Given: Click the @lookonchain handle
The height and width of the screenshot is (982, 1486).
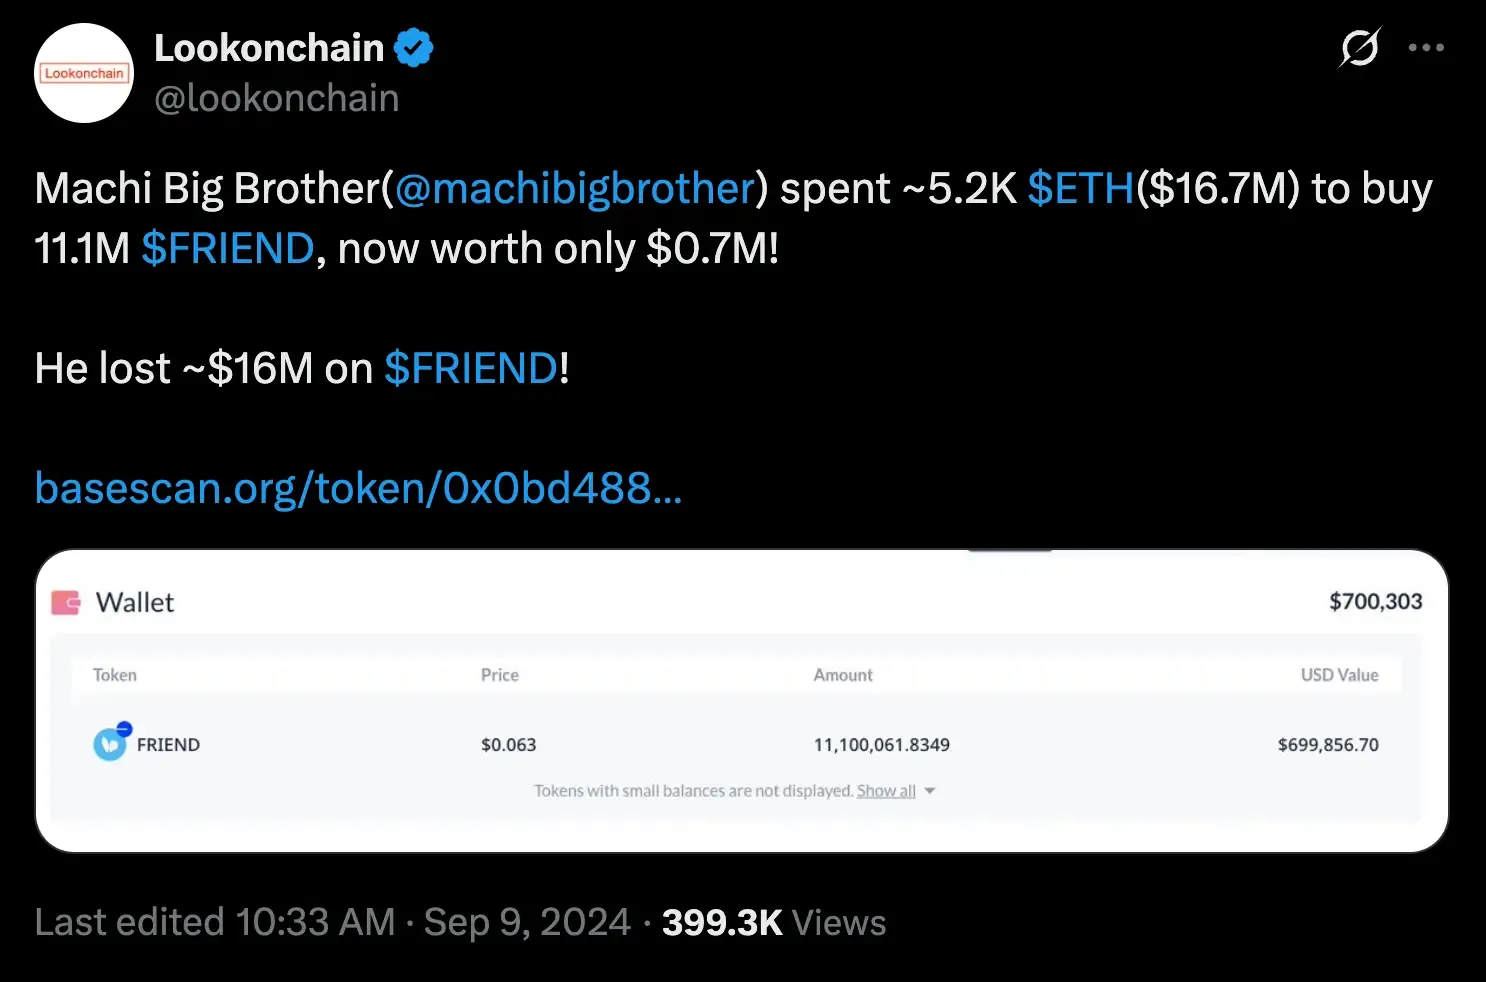Looking at the screenshot, I should pos(277,97).
